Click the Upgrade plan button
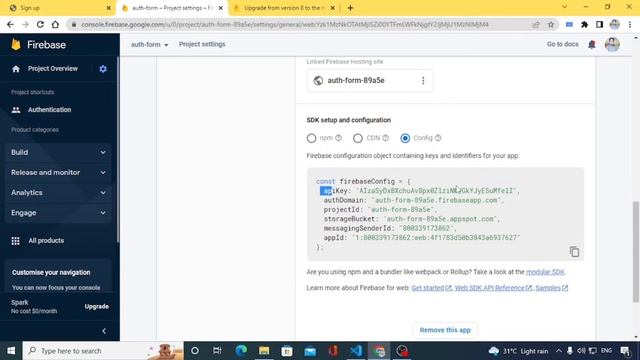 coord(97,307)
